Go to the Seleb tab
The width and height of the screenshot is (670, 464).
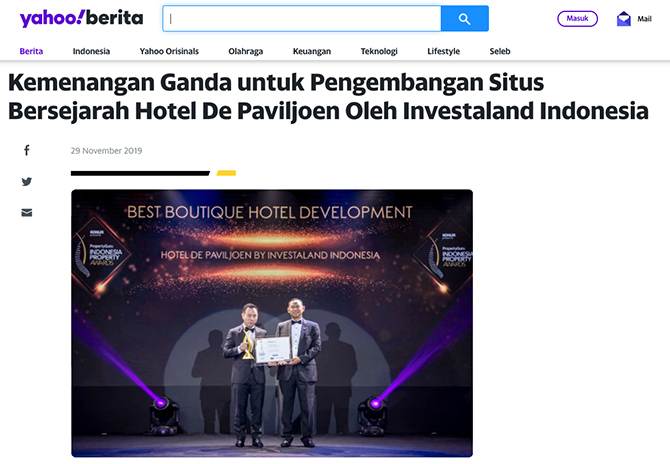(x=500, y=51)
